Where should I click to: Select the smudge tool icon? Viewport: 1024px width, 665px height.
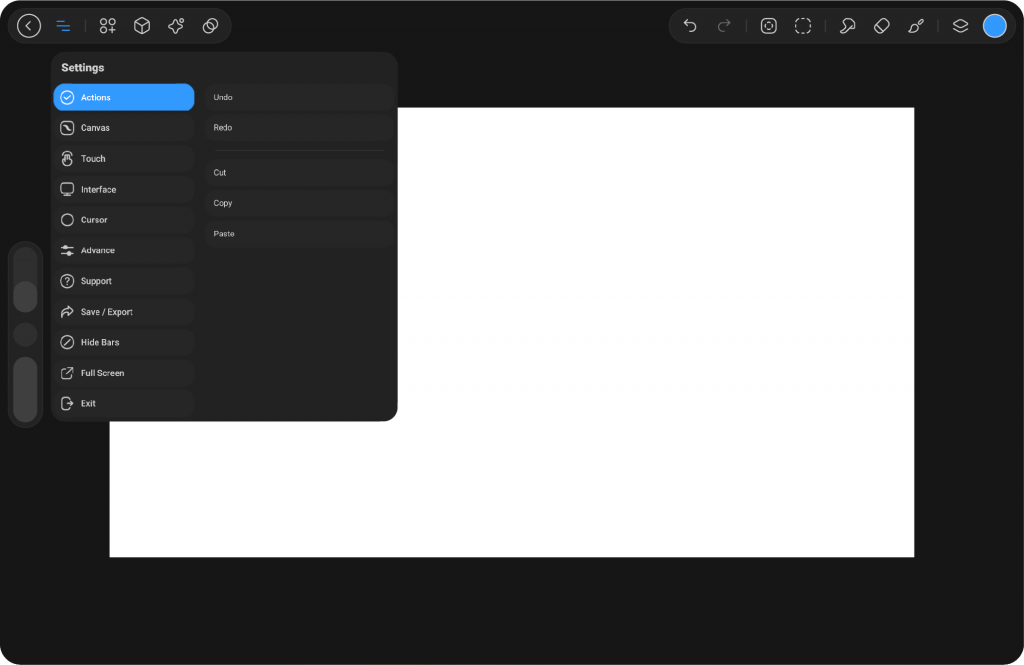point(847,26)
